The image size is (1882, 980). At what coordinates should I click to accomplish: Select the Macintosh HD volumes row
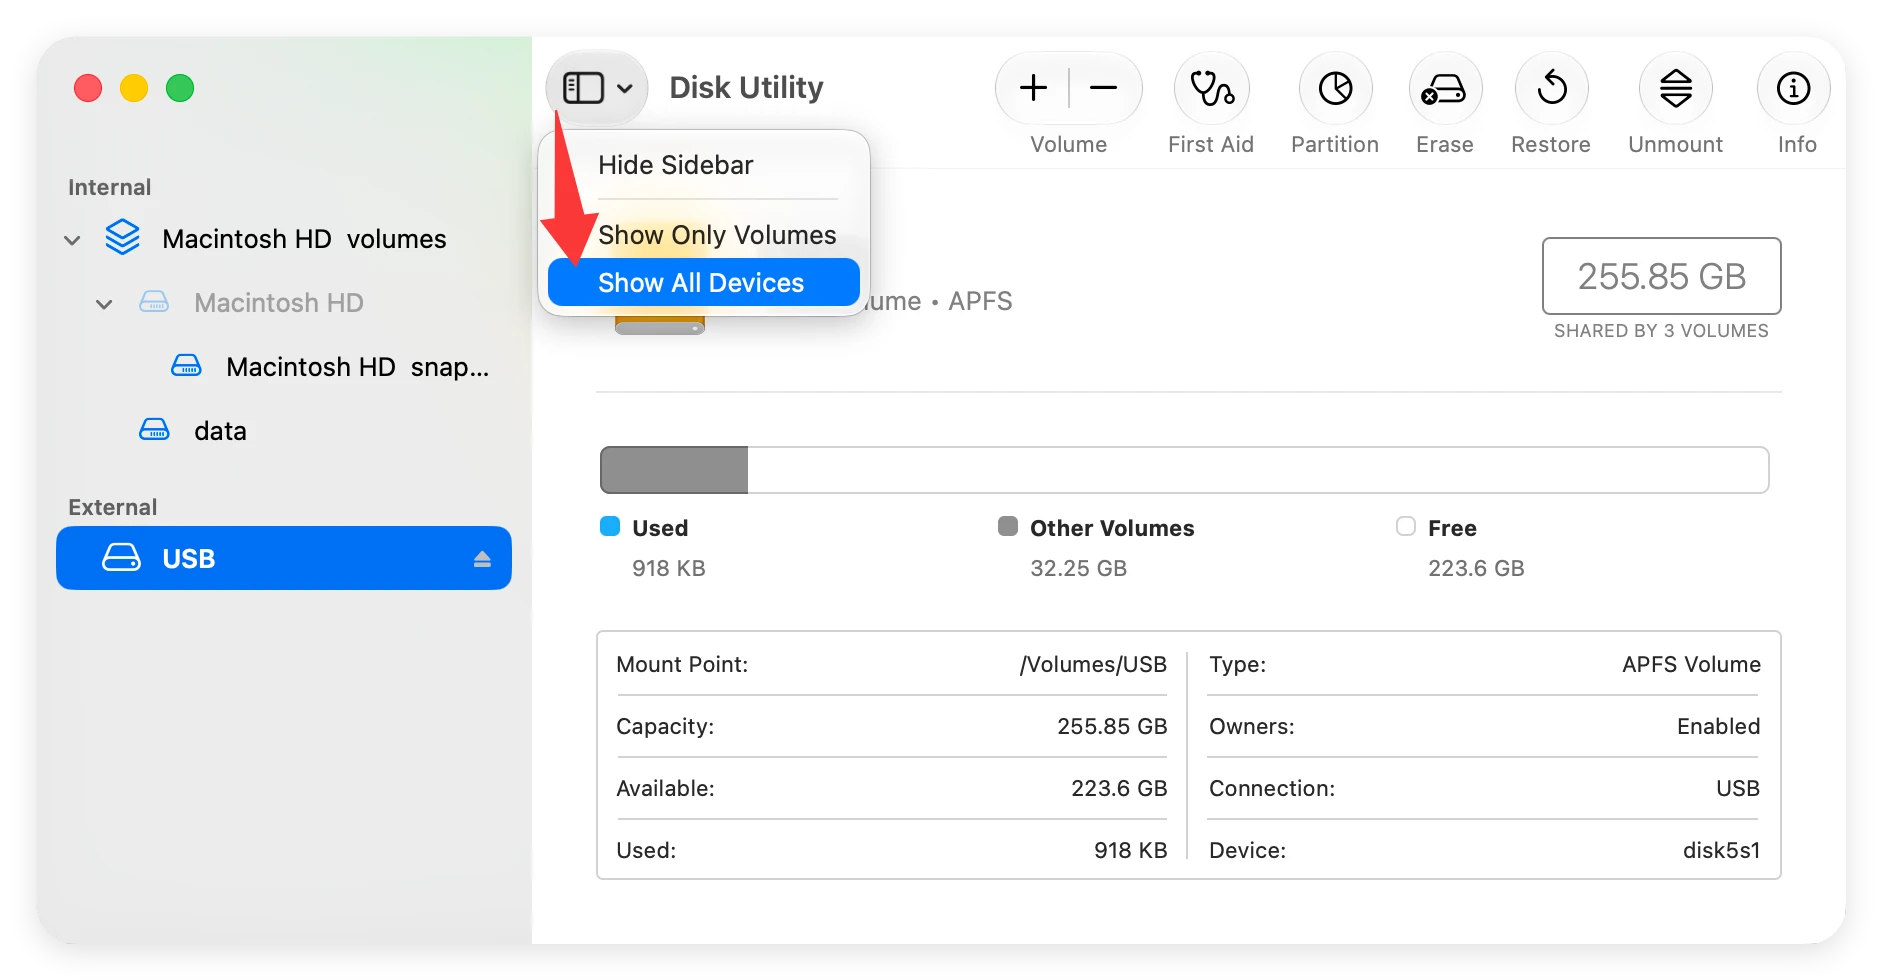(x=284, y=239)
